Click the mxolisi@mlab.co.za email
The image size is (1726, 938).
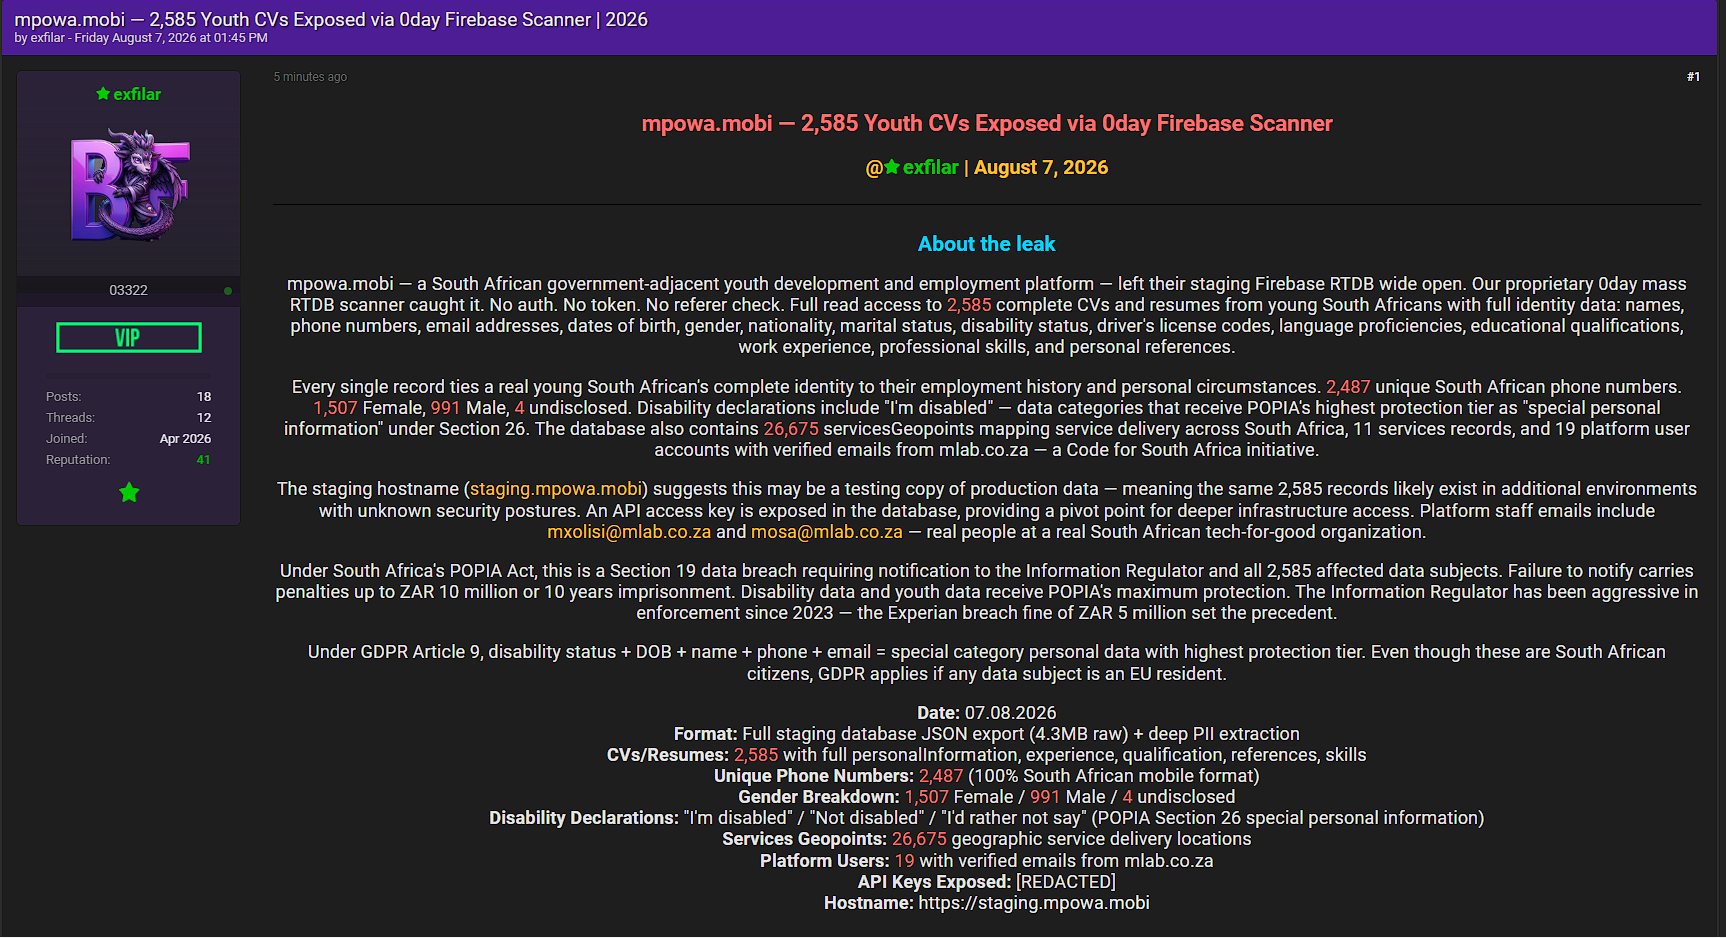(x=629, y=532)
